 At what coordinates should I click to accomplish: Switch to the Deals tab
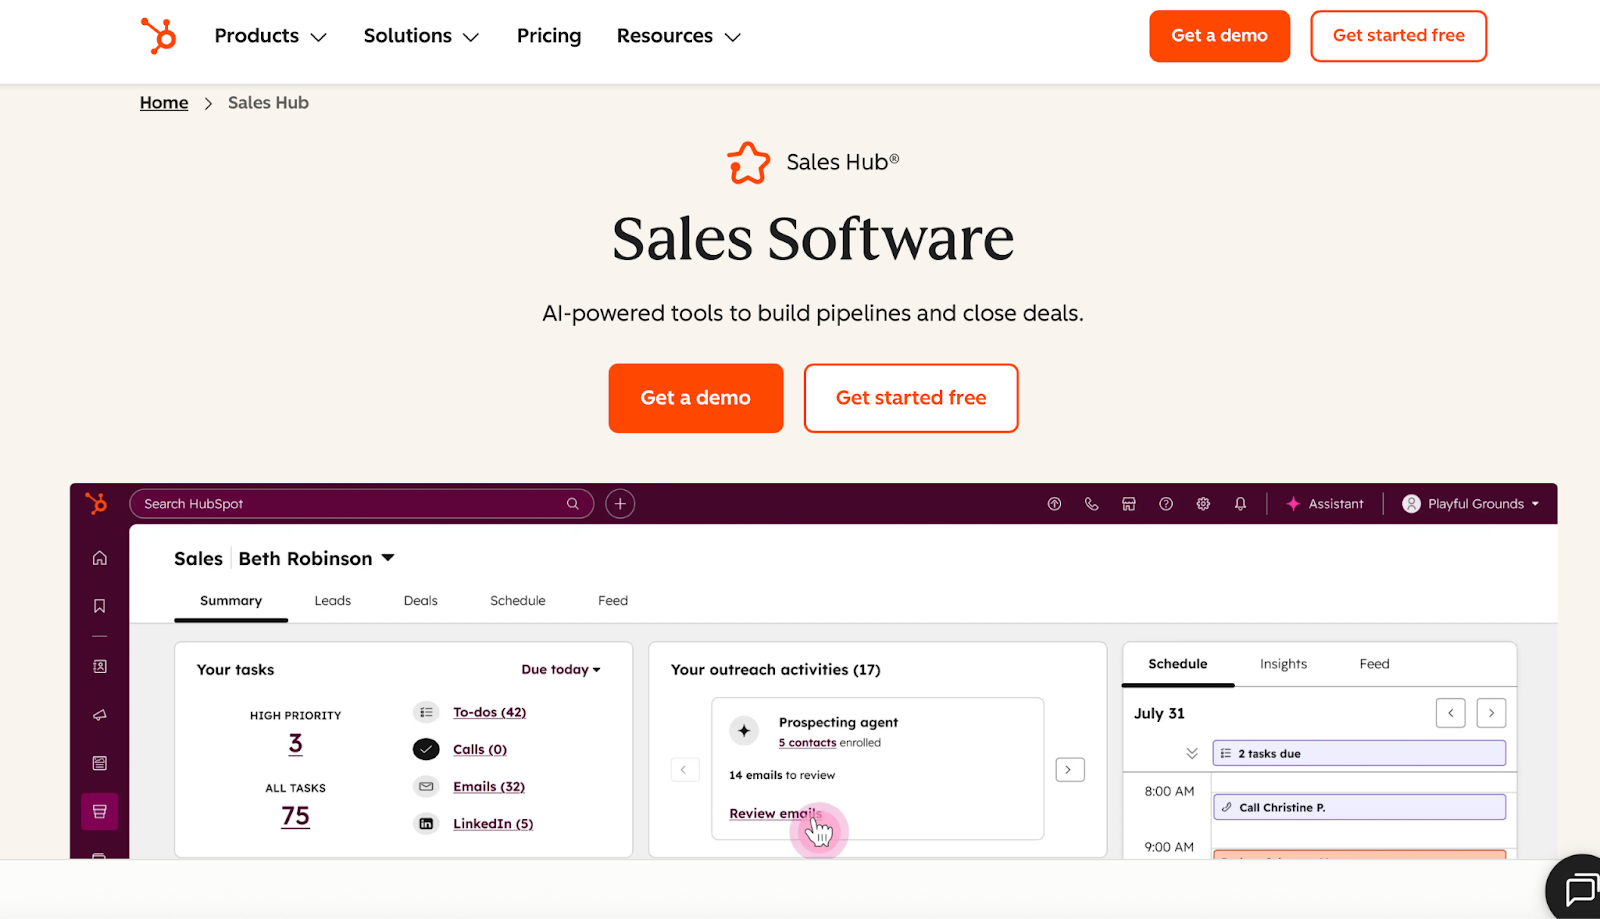pyautogui.click(x=421, y=601)
